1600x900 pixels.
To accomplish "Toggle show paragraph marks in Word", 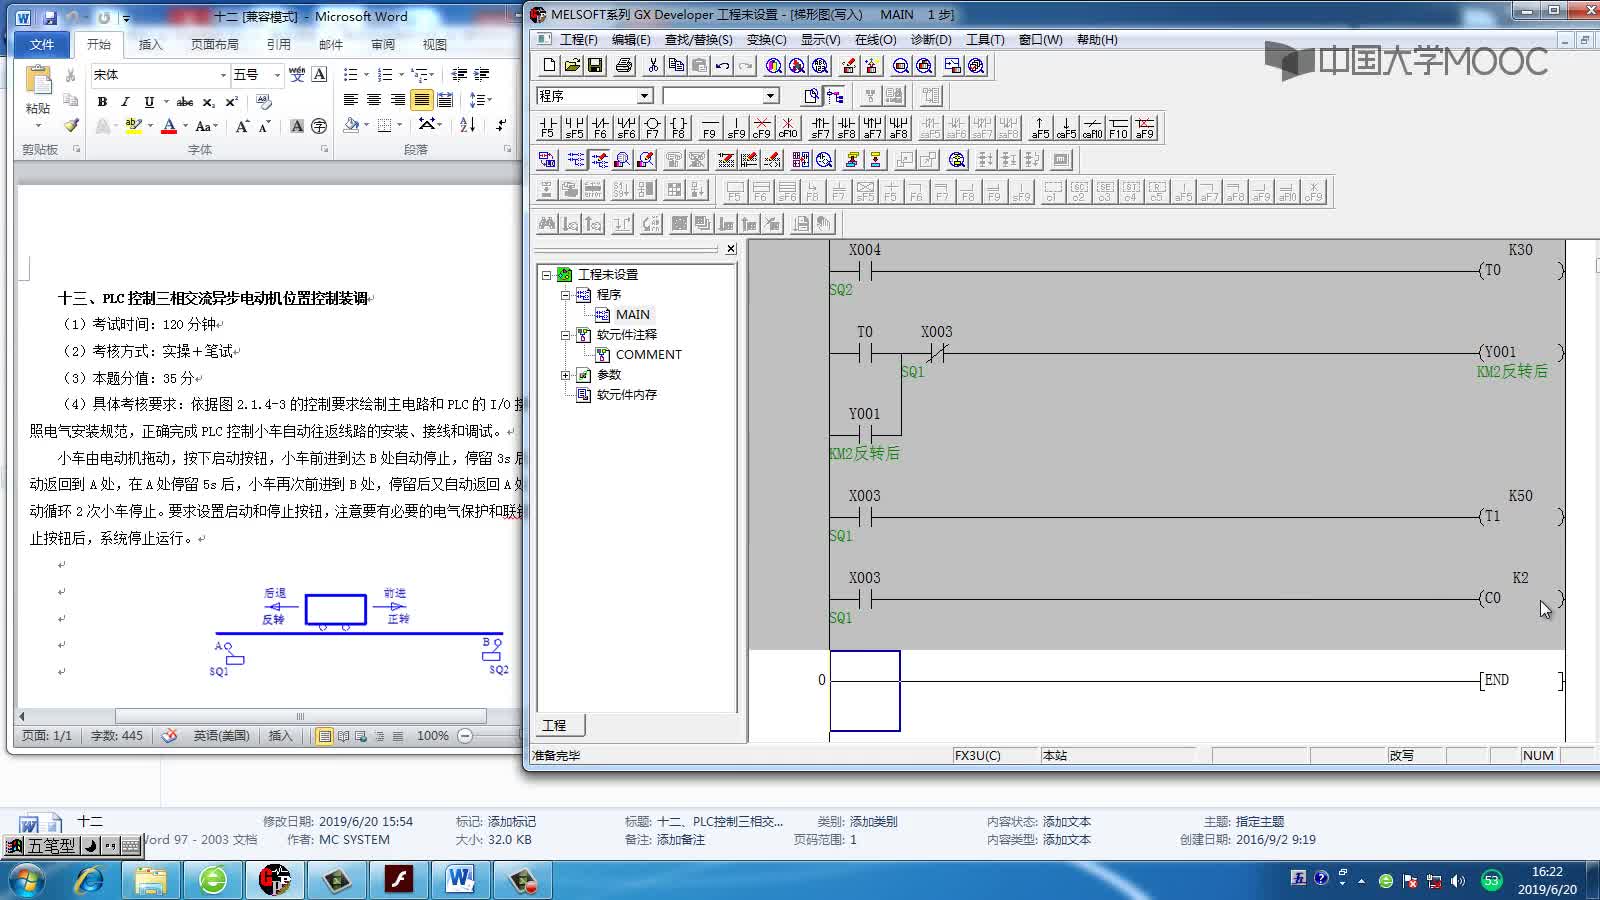I will coord(501,125).
